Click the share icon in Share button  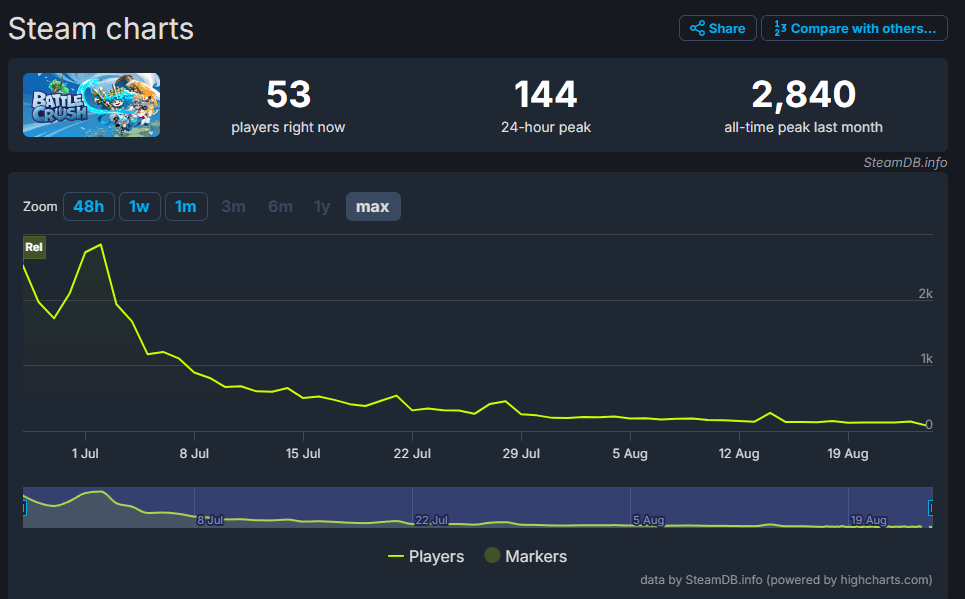click(x=697, y=28)
